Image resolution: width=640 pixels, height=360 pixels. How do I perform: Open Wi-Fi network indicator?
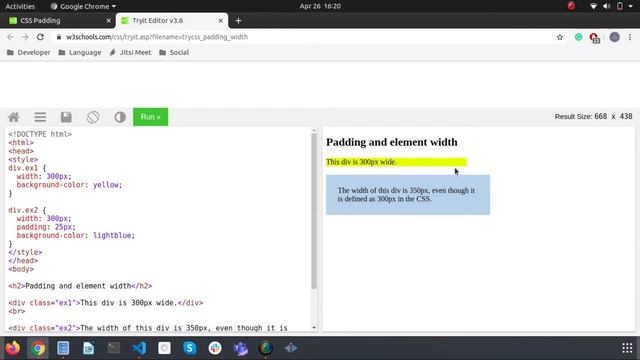[593, 6]
